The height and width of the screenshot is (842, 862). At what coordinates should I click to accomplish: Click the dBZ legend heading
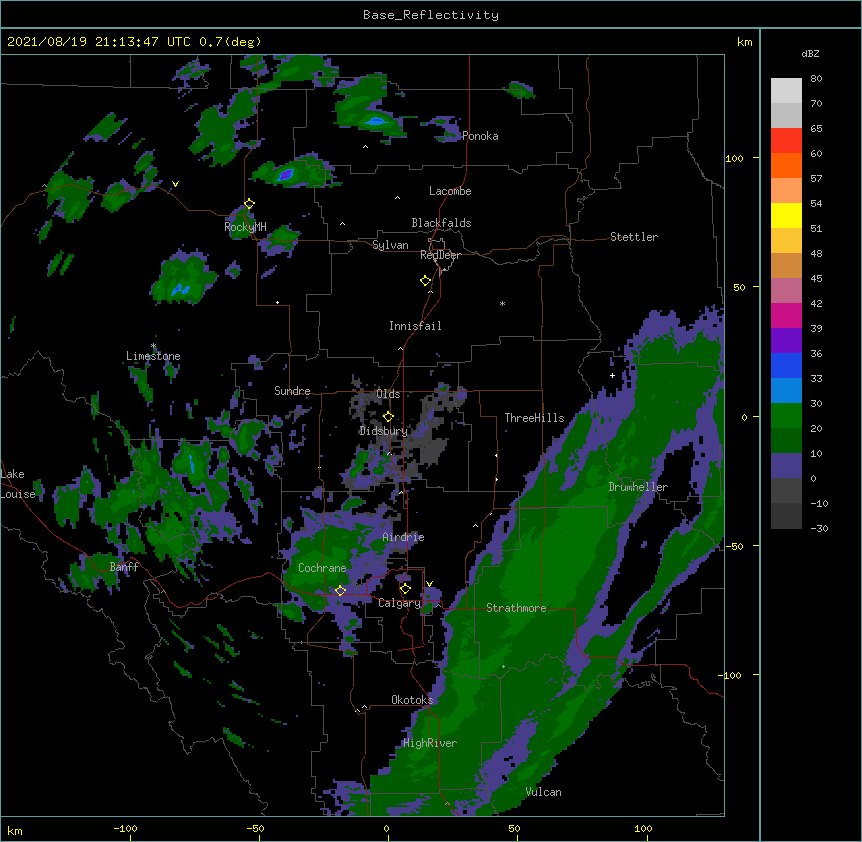pos(810,54)
